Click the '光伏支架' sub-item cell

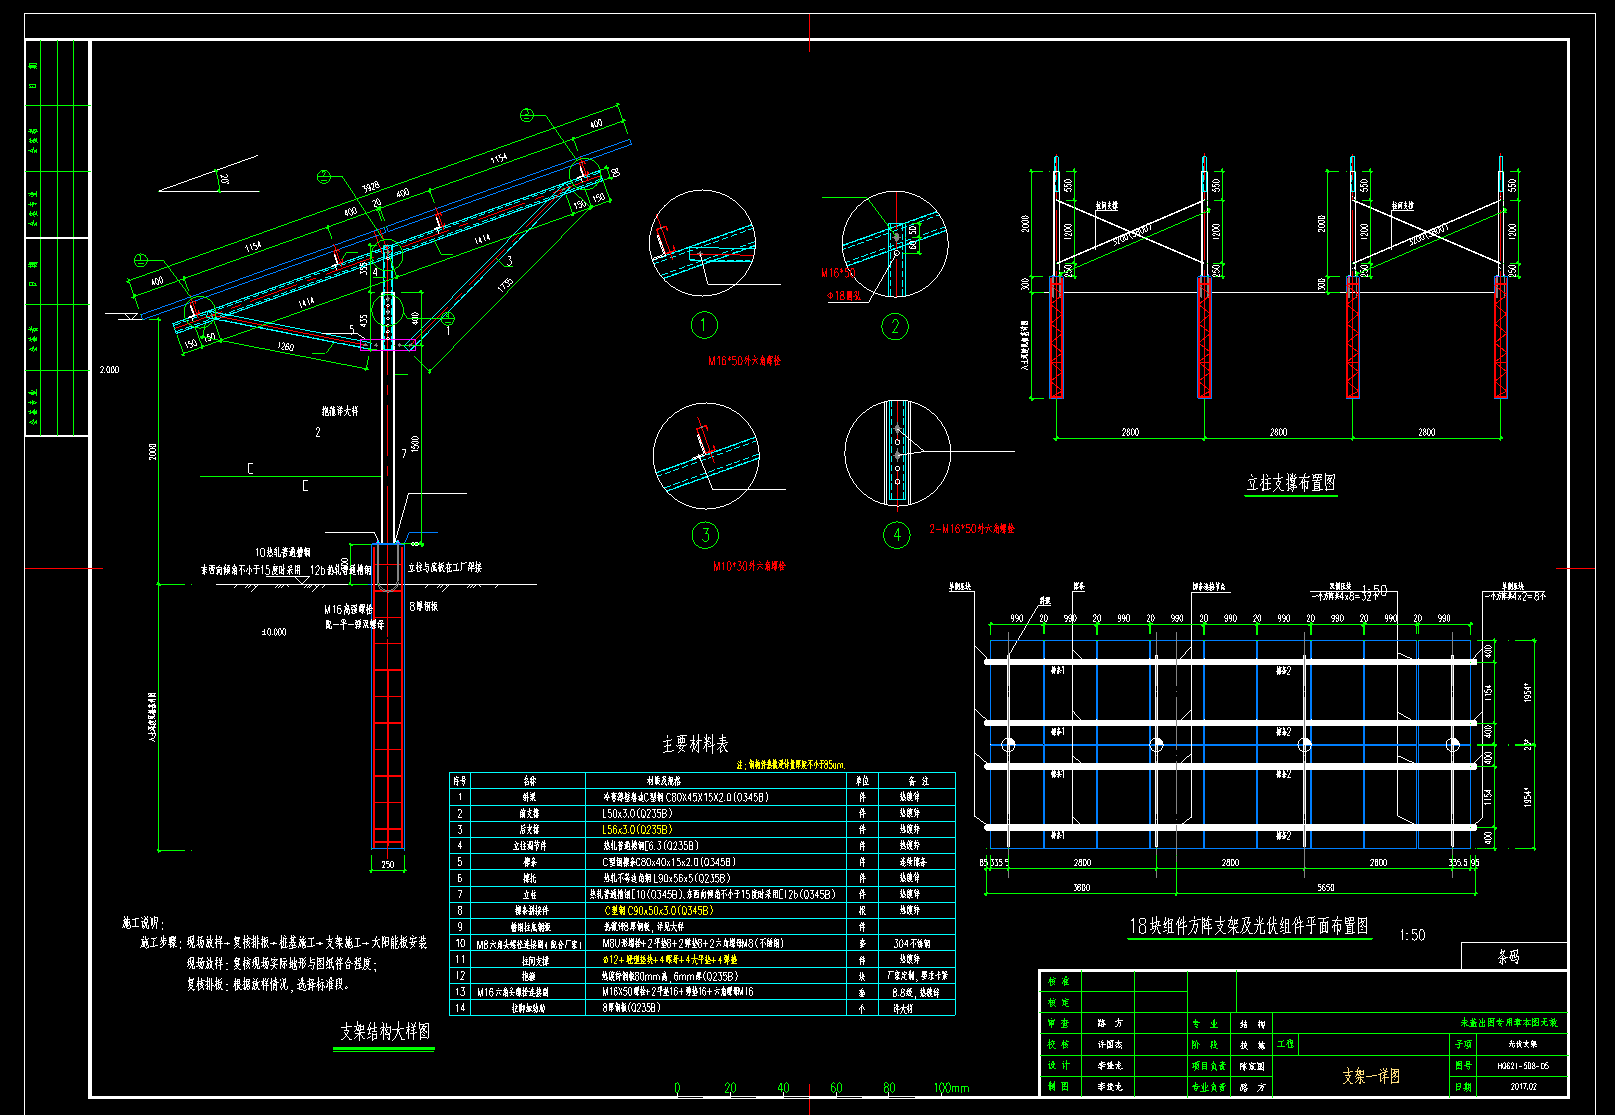coord(1523,1044)
